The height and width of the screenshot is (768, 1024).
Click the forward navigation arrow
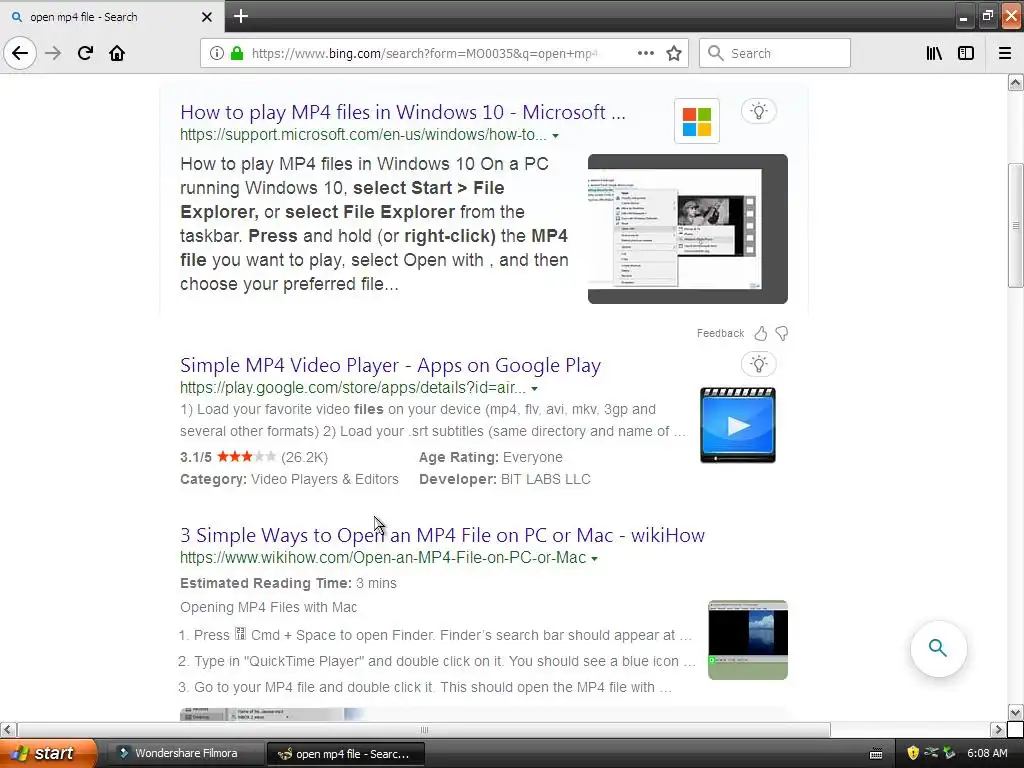[53, 53]
